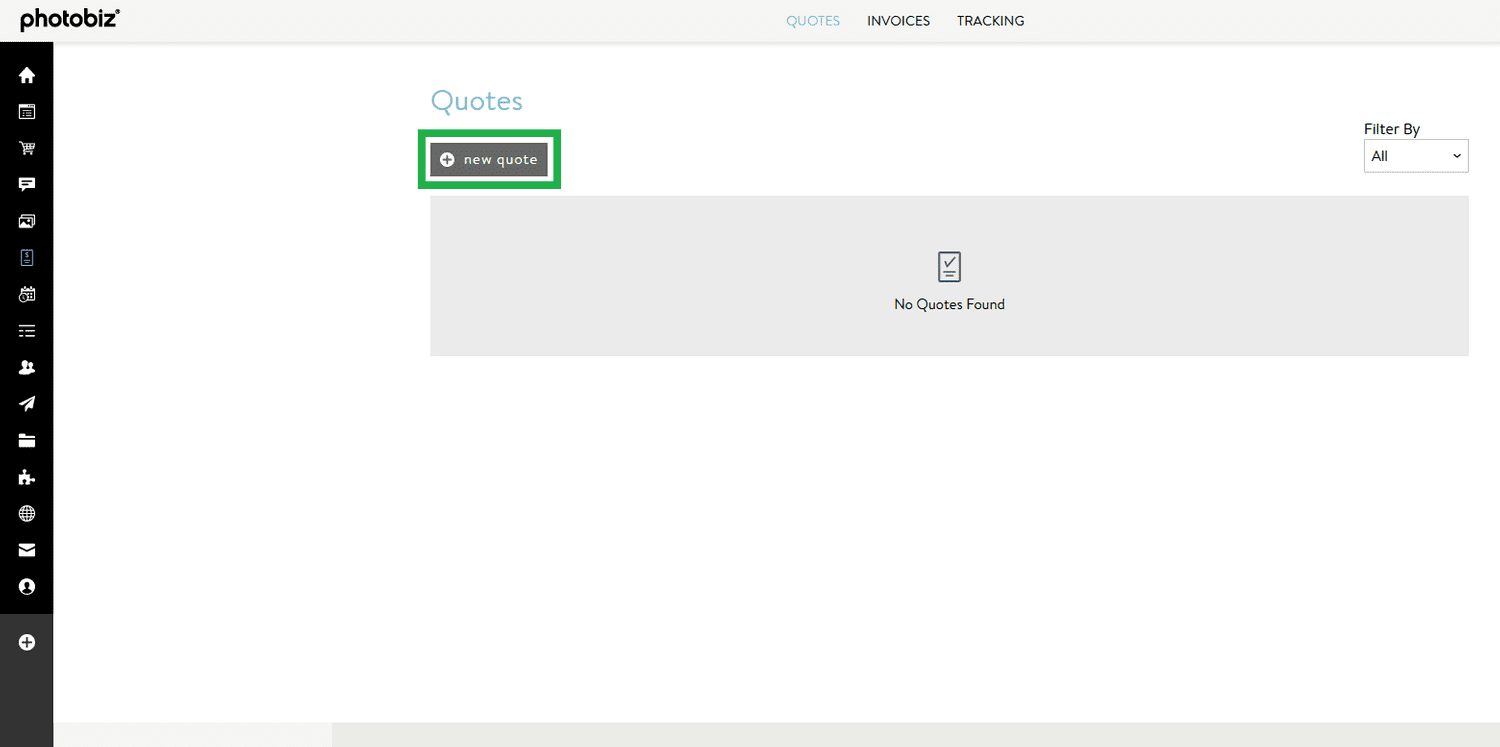Click the paper plane marketing icon
This screenshot has width=1500, height=747.
tap(27, 404)
